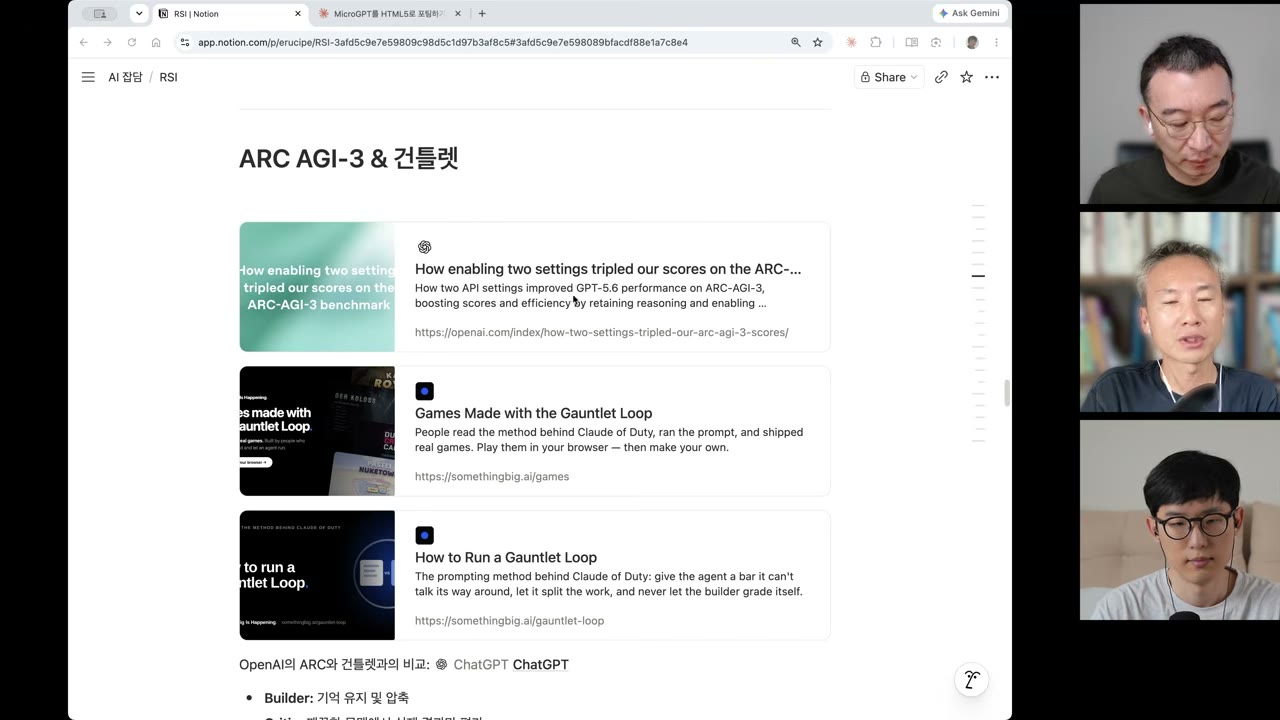Open the Claude extension icon in toolbar
The width and height of the screenshot is (1280, 720).
(851, 42)
